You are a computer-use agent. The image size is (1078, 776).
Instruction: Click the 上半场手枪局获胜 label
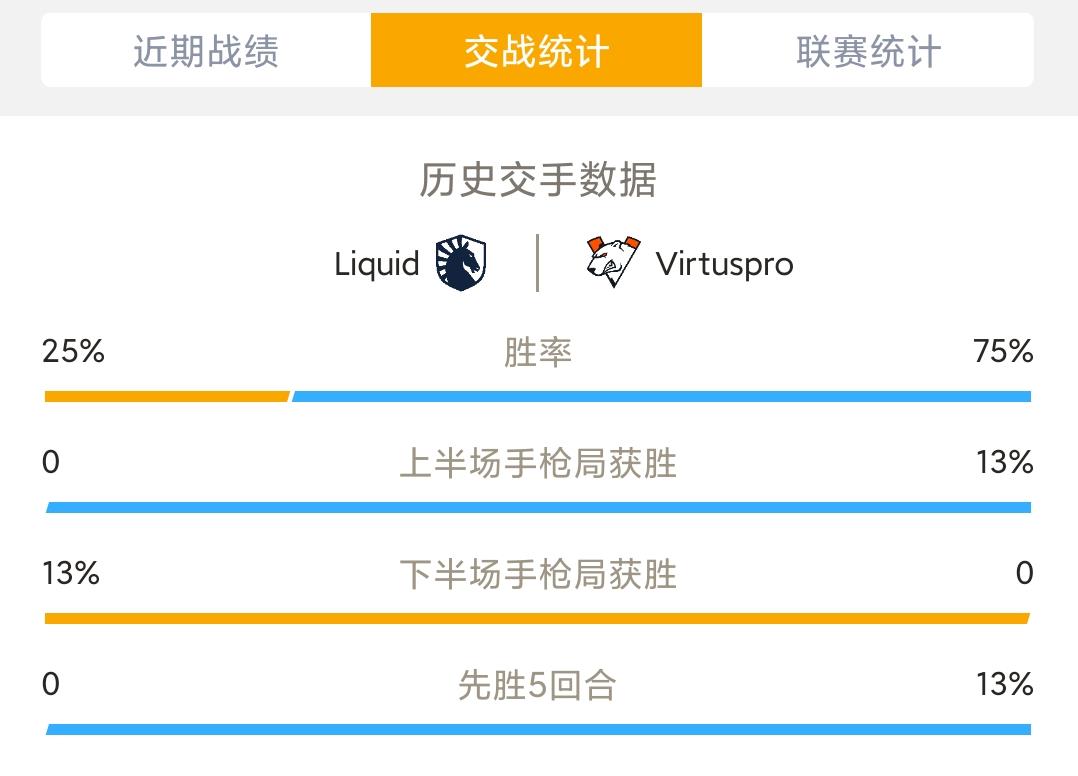[x=538, y=463]
